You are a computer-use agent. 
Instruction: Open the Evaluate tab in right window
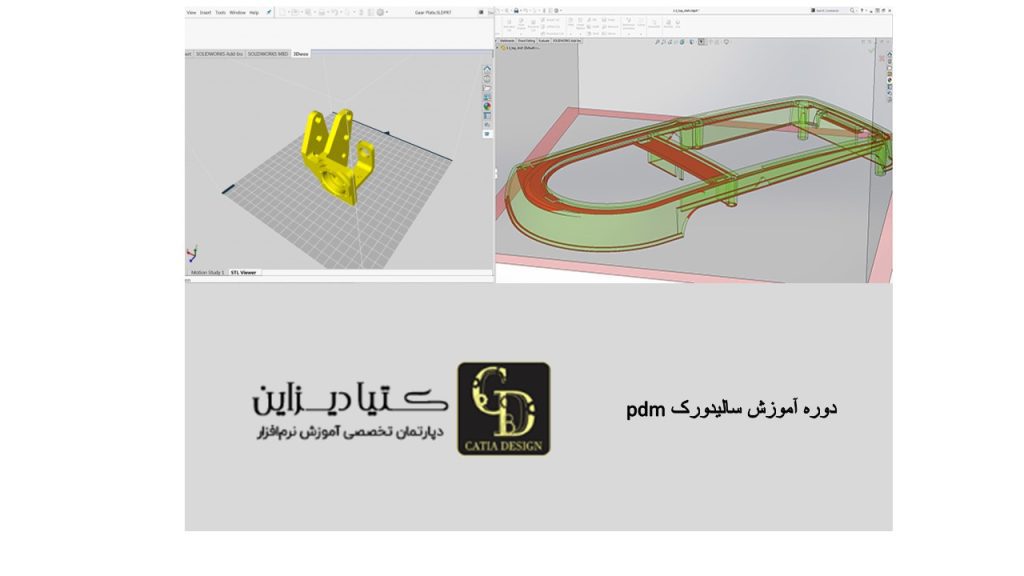coord(544,41)
